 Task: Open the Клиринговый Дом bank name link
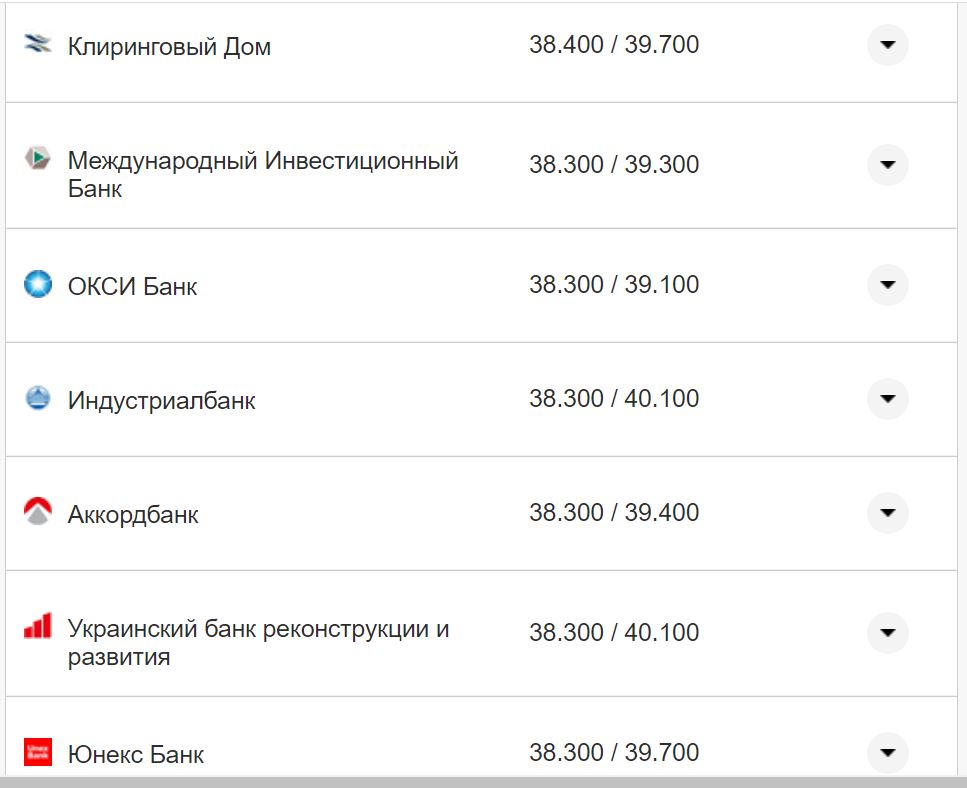pyautogui.click(x=167, y=45)
